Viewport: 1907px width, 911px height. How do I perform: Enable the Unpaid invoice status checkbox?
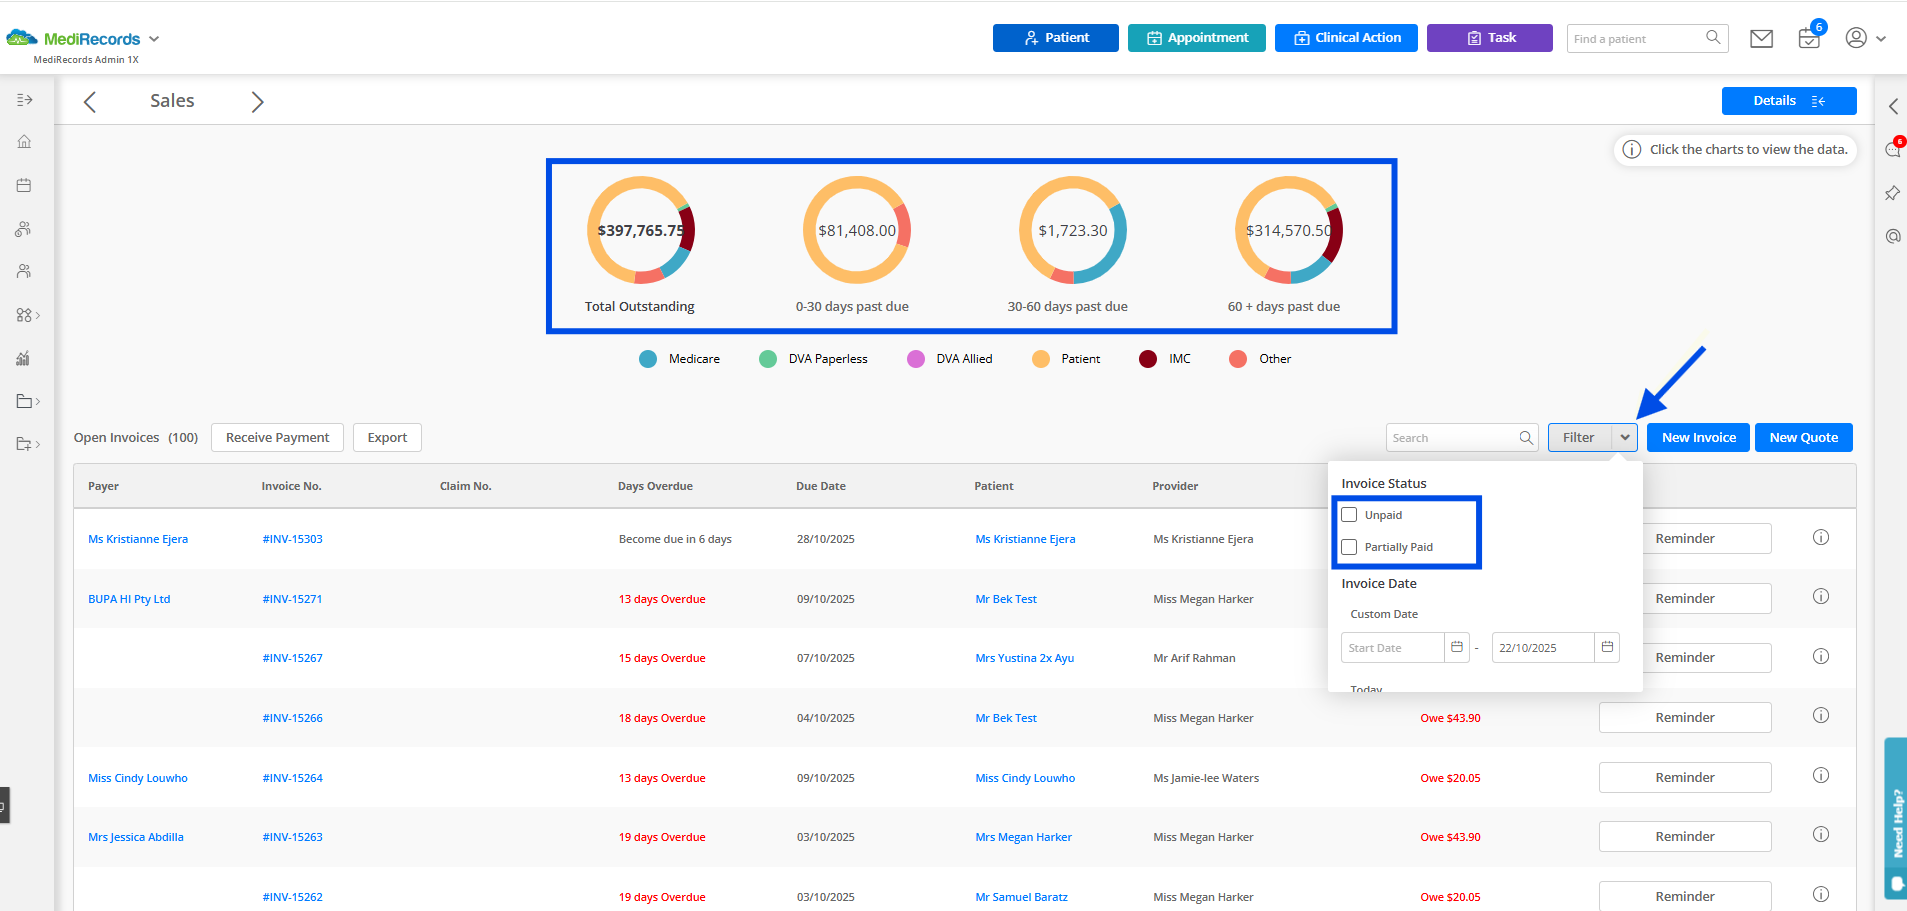[x=1349, y=514]
